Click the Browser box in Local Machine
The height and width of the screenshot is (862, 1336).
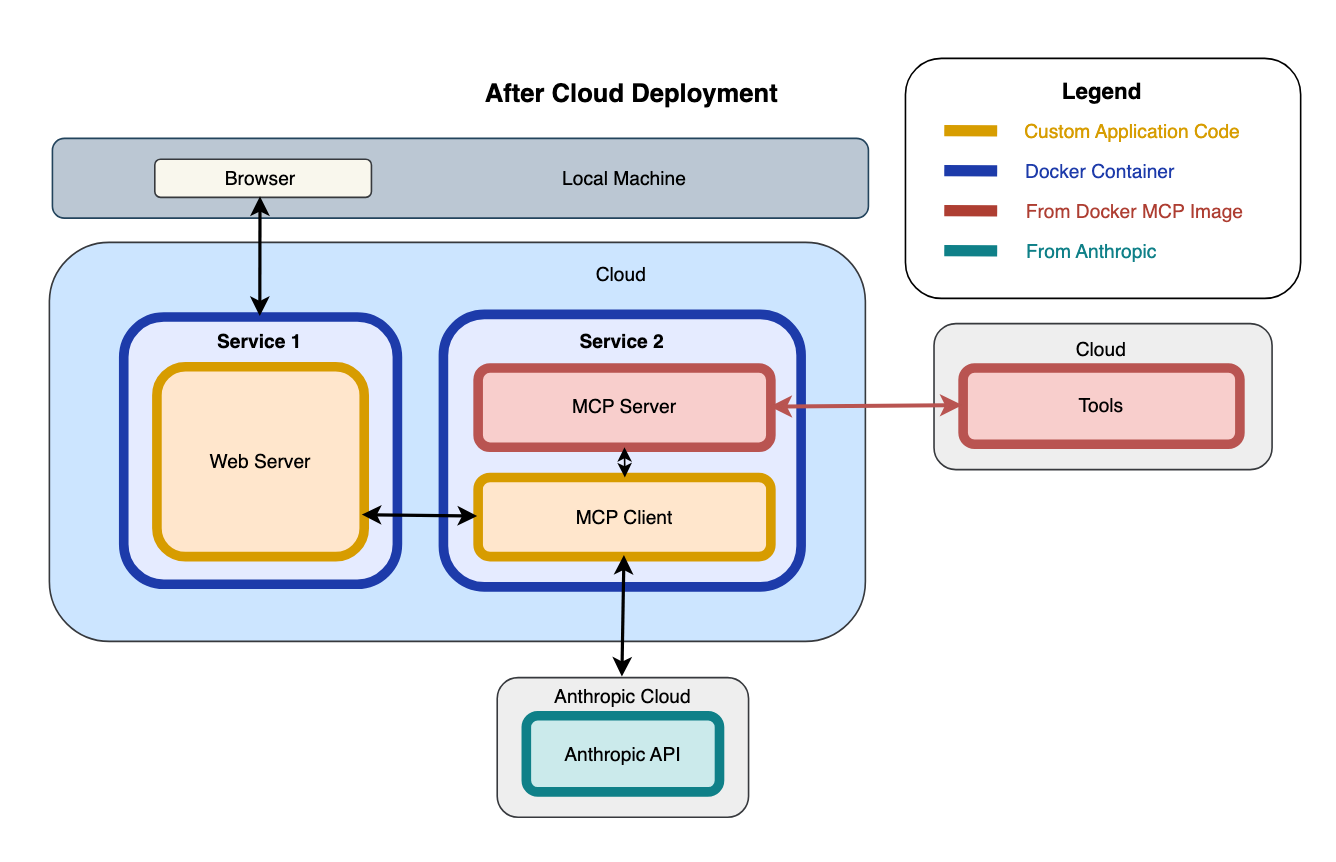tap(262, 179)
